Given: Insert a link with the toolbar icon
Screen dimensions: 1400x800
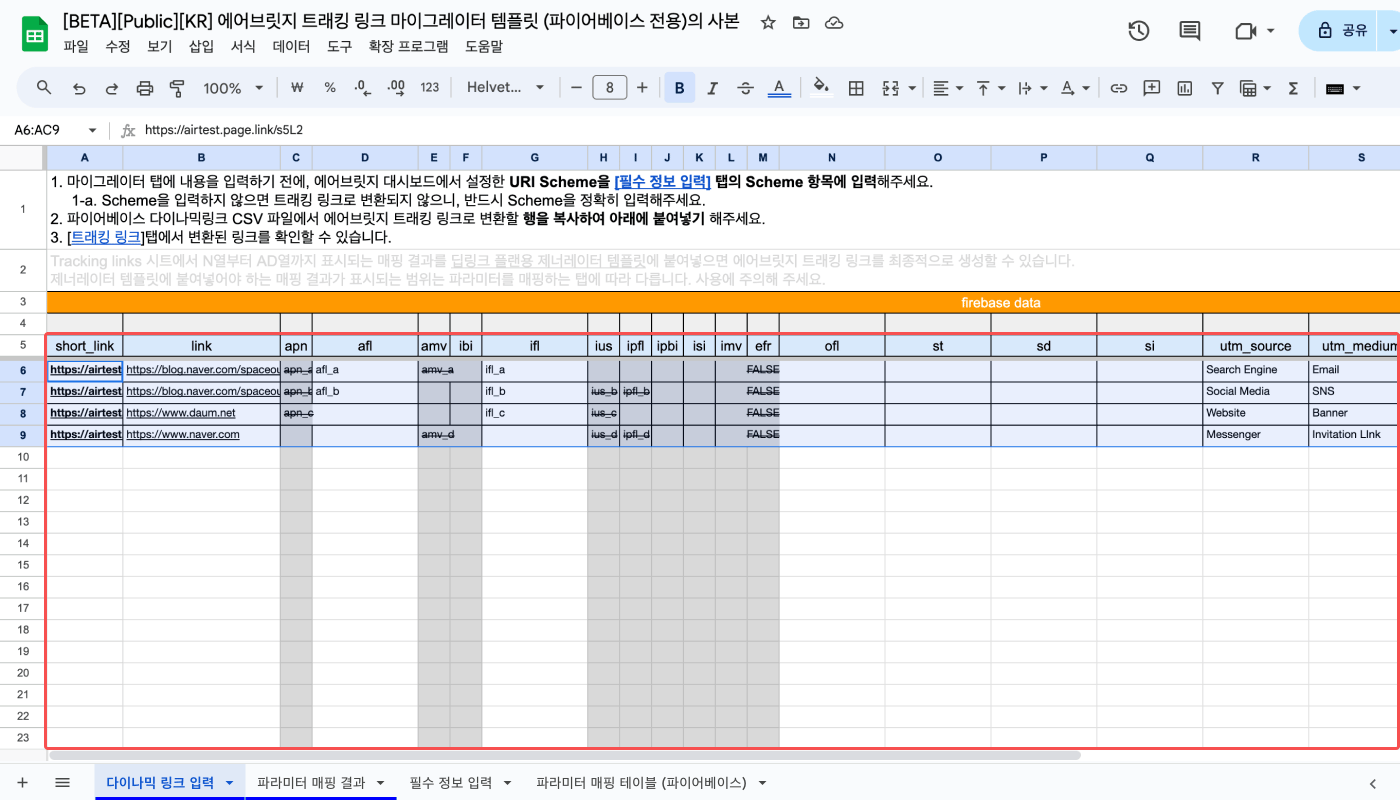Looking at the screenshot, I should click(1119, 88).
